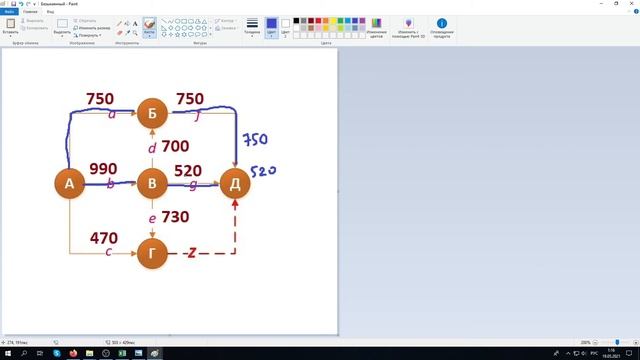Screen dimensions: 640x360
Task: Open Skype from the taskbar
Action: pos(57,353)
